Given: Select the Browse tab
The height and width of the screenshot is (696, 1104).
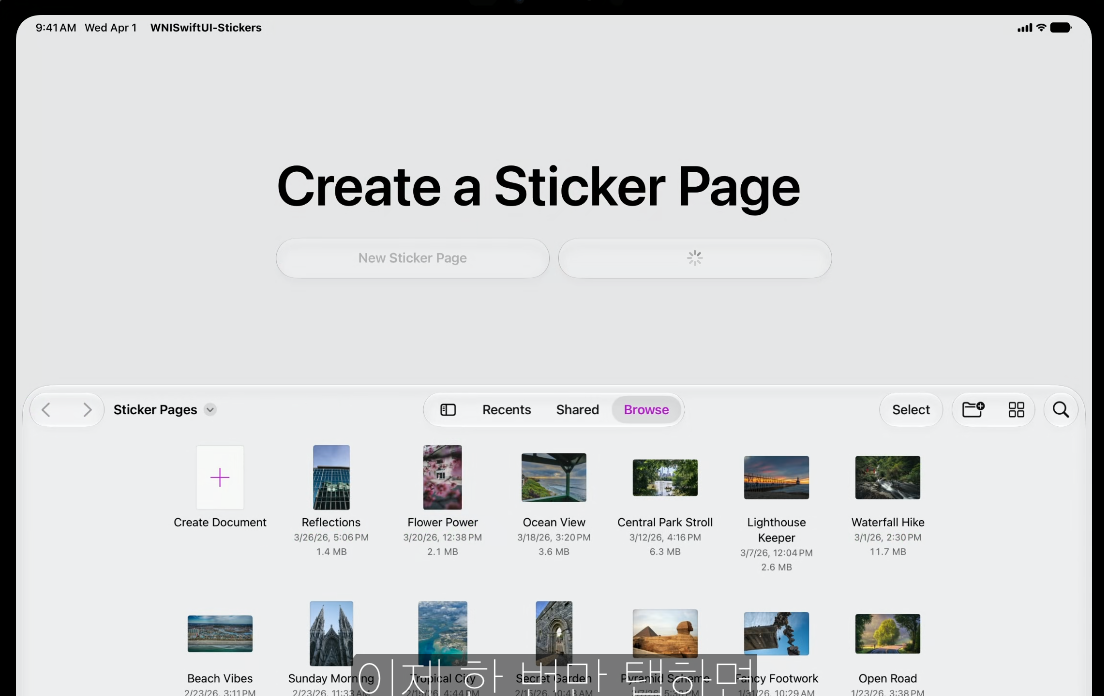Looking at the screenshot, I should pyautogui.click(x=646, y=410).
